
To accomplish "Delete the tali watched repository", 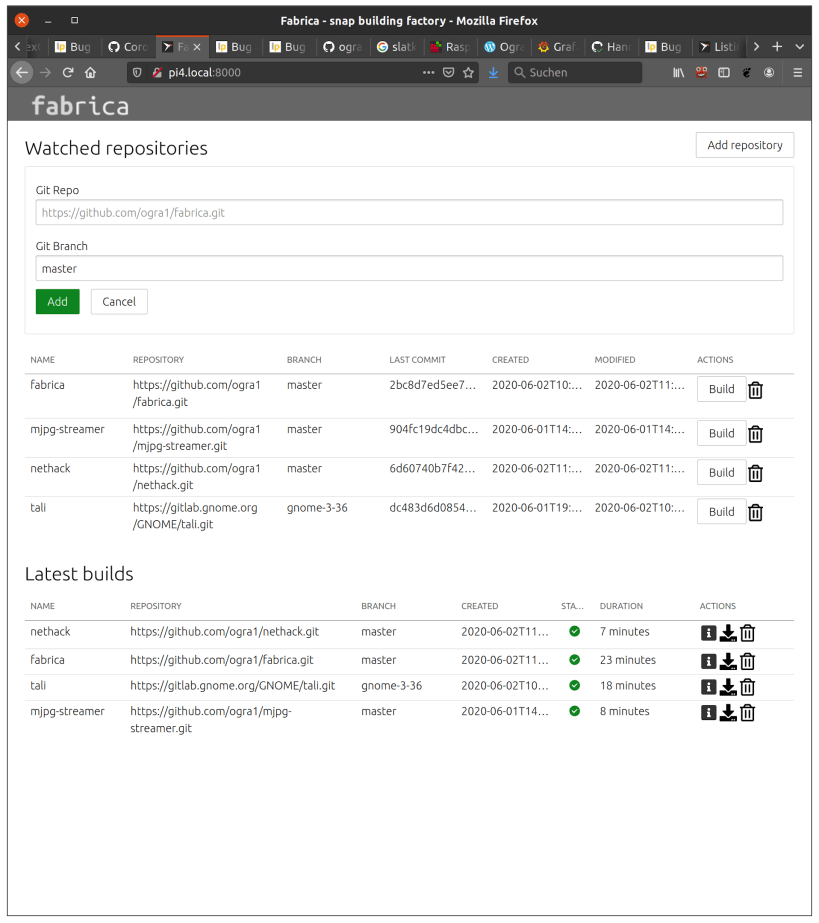I will [755, 513].
